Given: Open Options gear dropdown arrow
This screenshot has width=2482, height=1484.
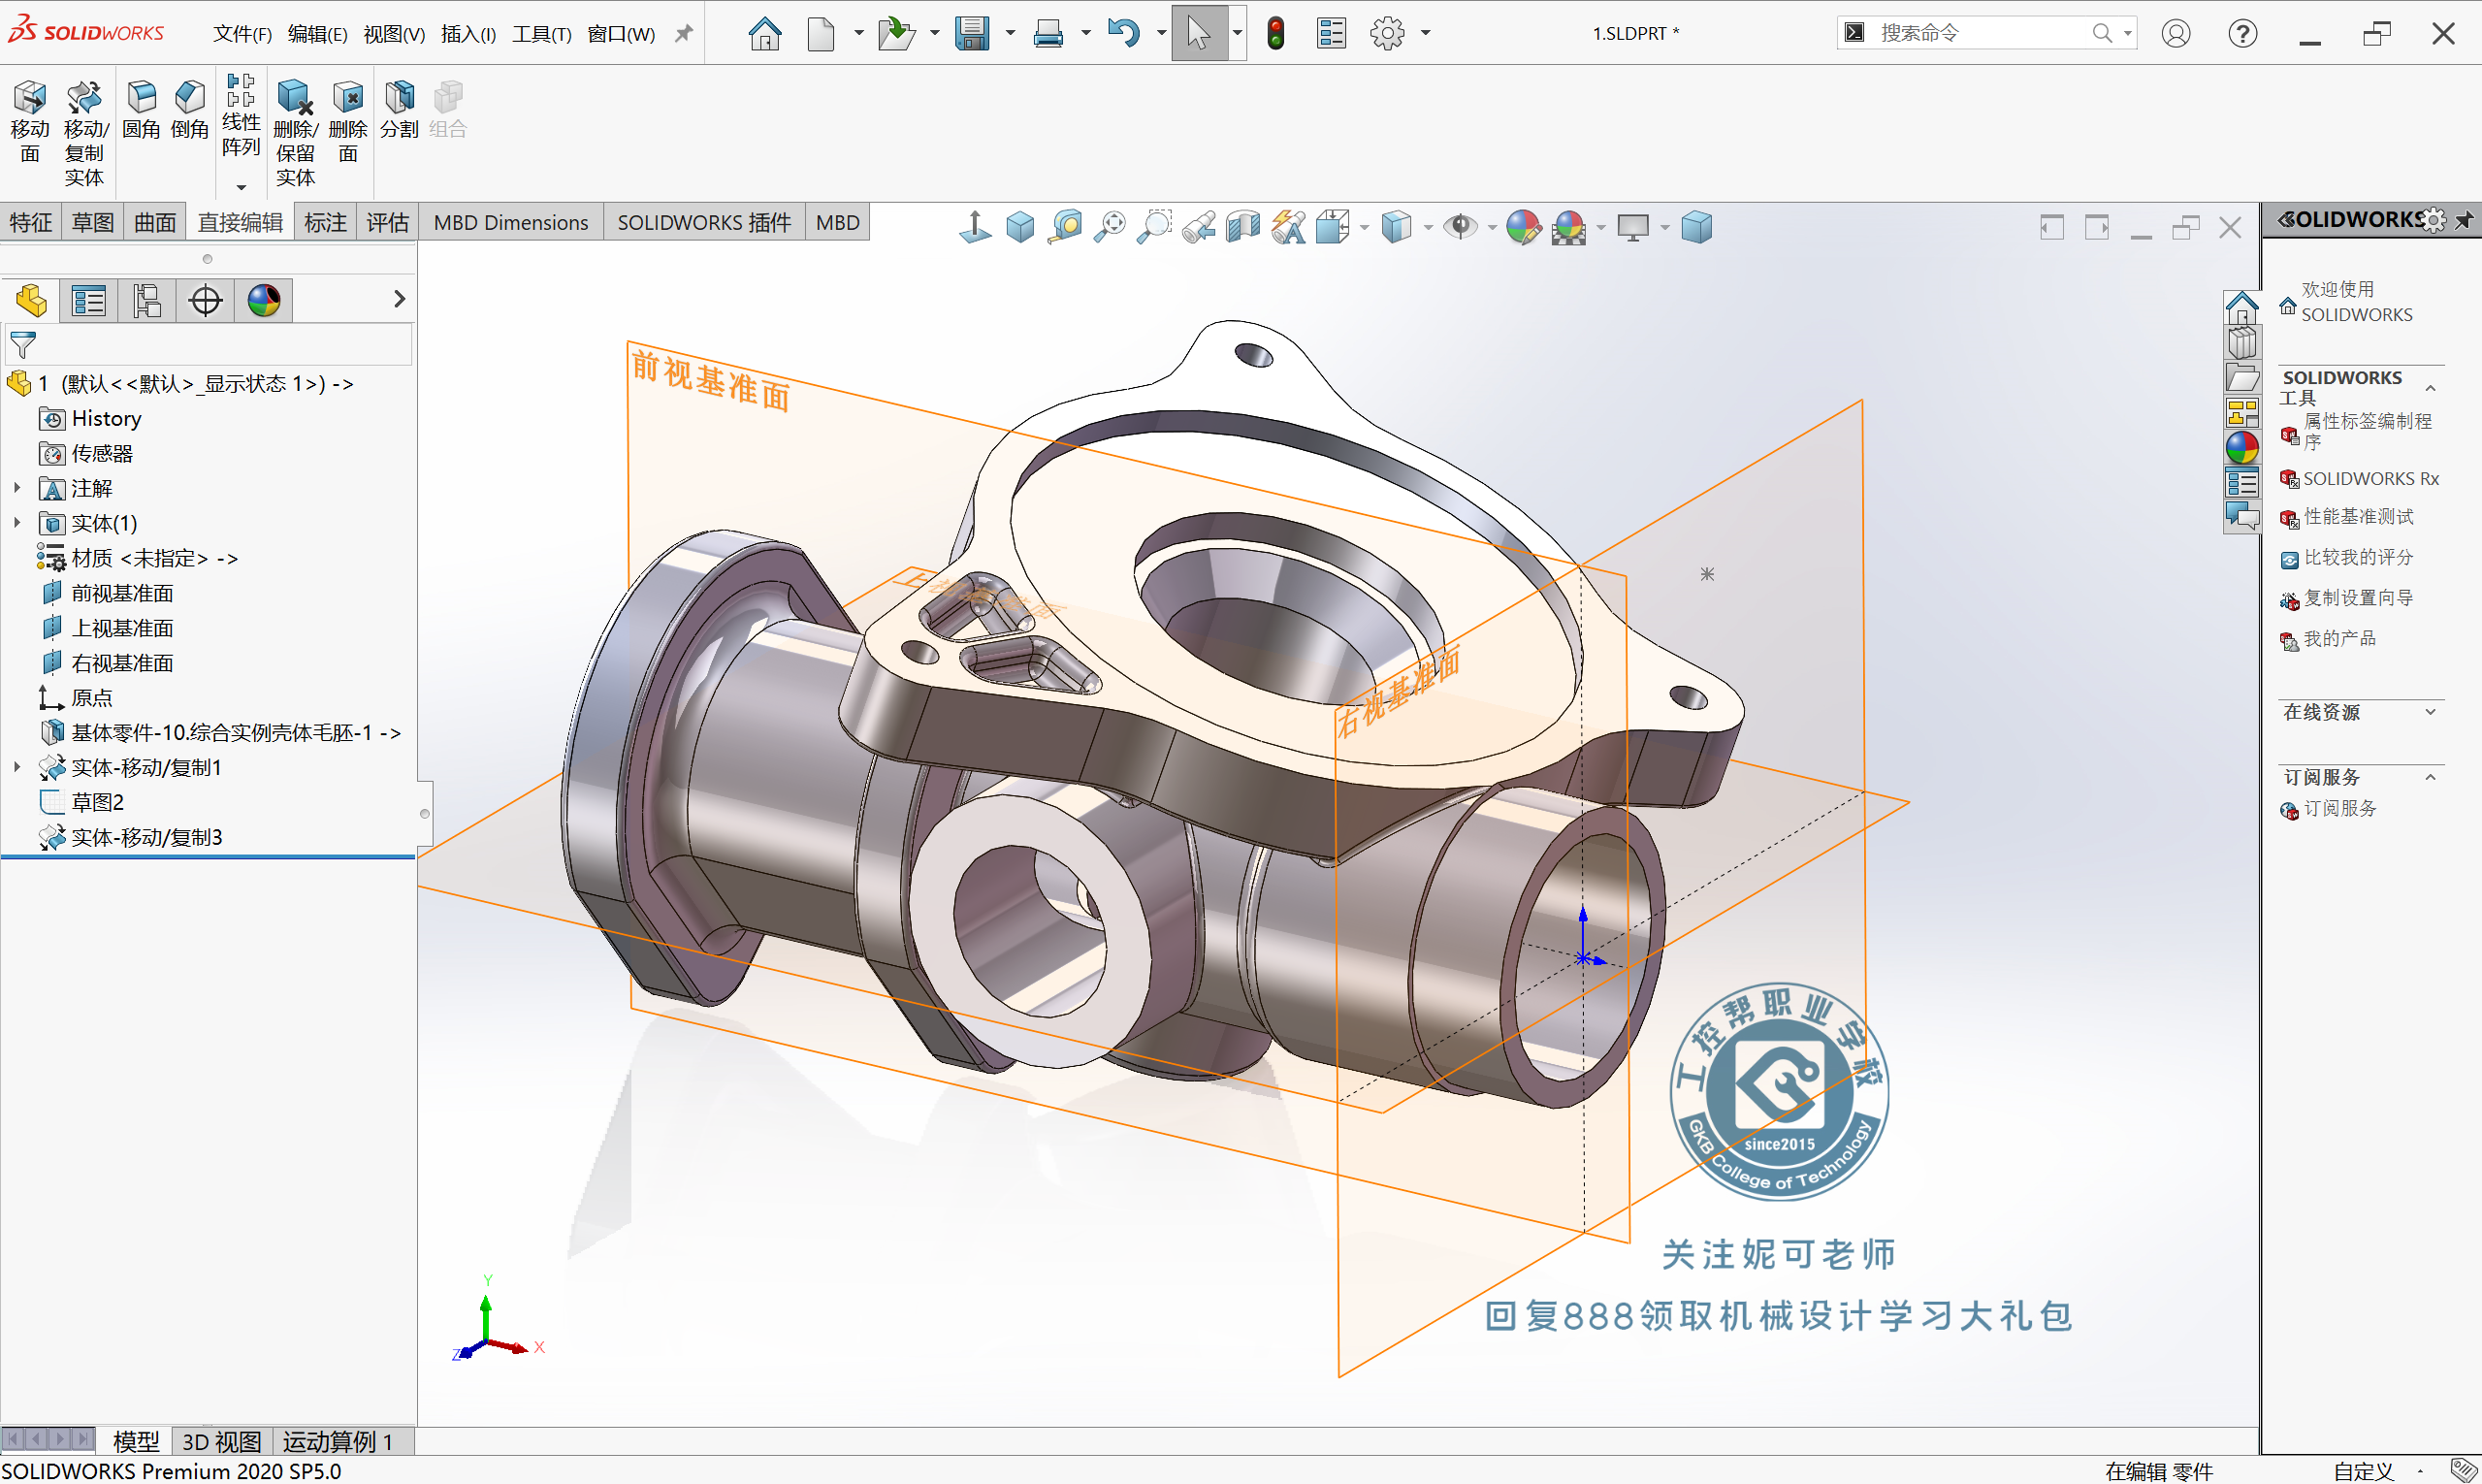Looking at the screenshot, I should (x=1426, y=33).
